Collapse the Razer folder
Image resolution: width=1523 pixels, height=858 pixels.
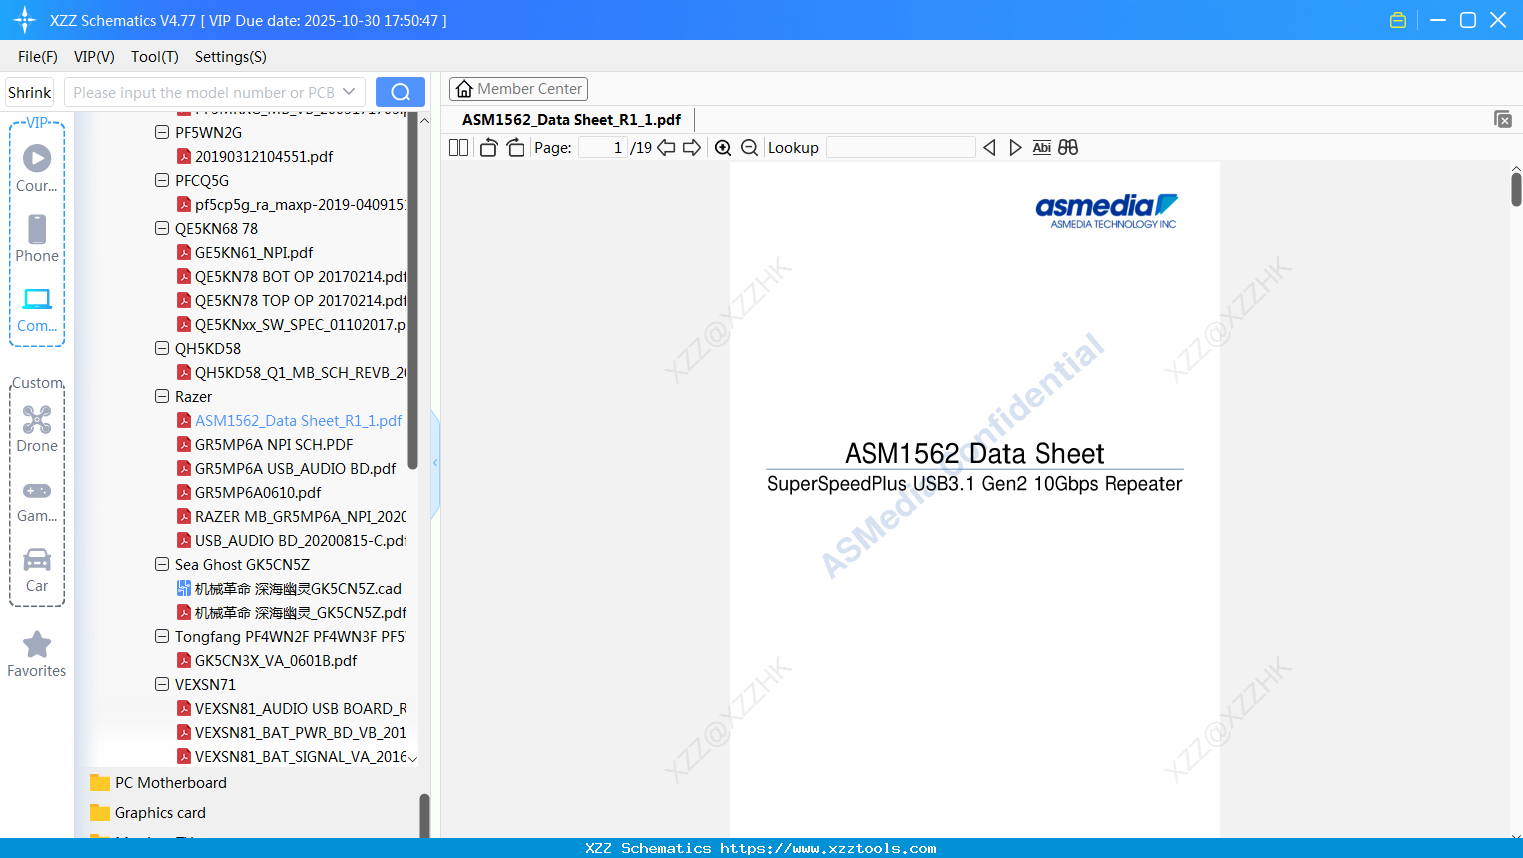[x=162, y=396]
